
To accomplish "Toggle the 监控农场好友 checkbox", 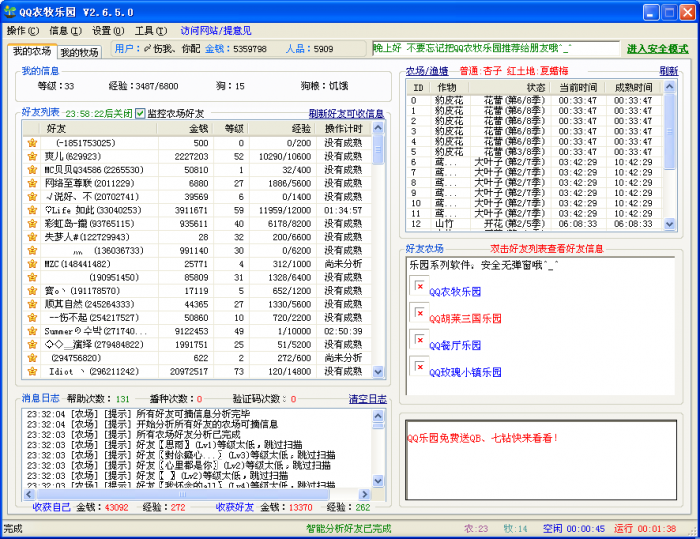I will coord(140,113).
